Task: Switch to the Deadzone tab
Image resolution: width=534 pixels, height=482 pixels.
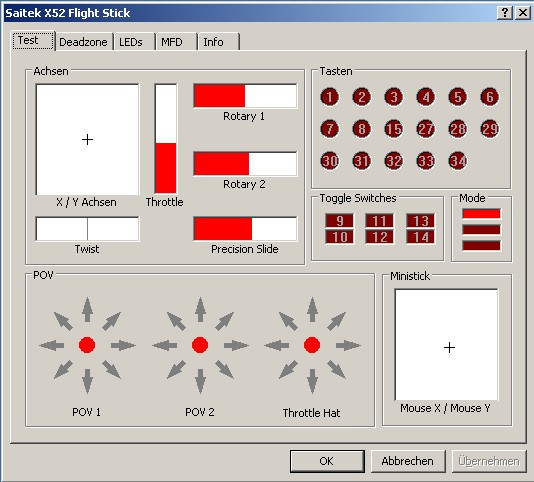Action: (x=84, y=42)
